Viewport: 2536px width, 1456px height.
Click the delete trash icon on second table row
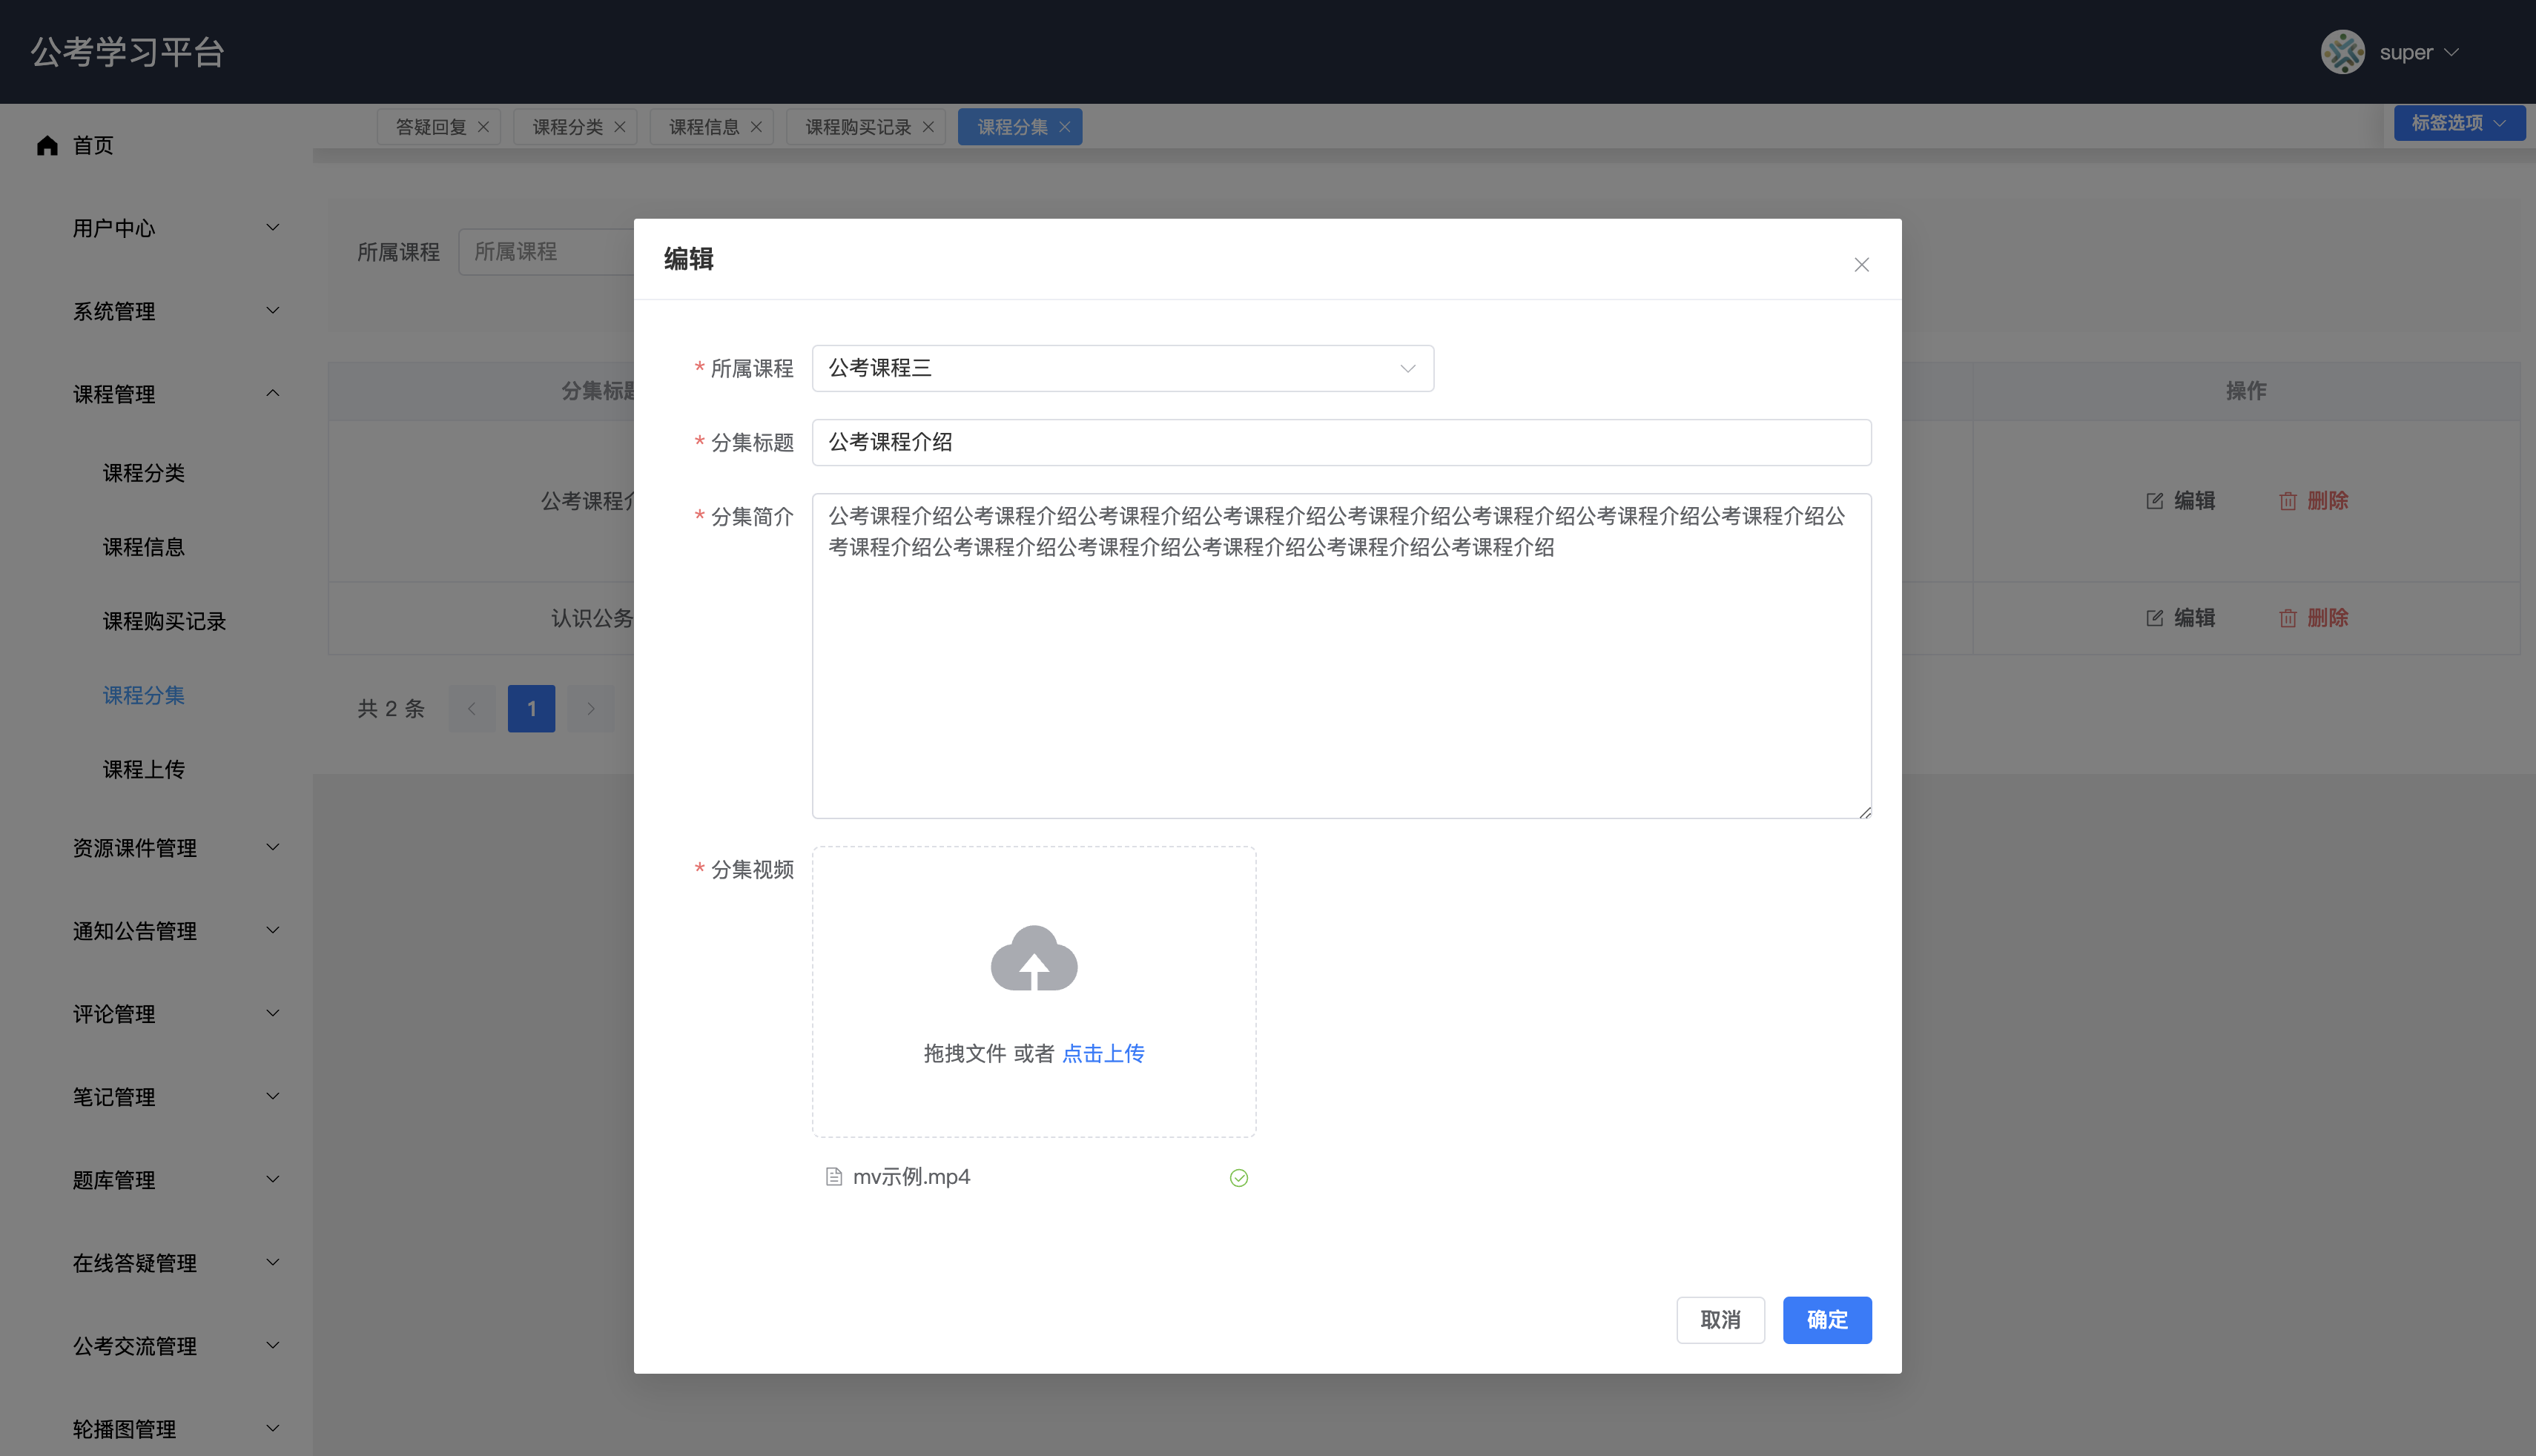point(2289,617)
